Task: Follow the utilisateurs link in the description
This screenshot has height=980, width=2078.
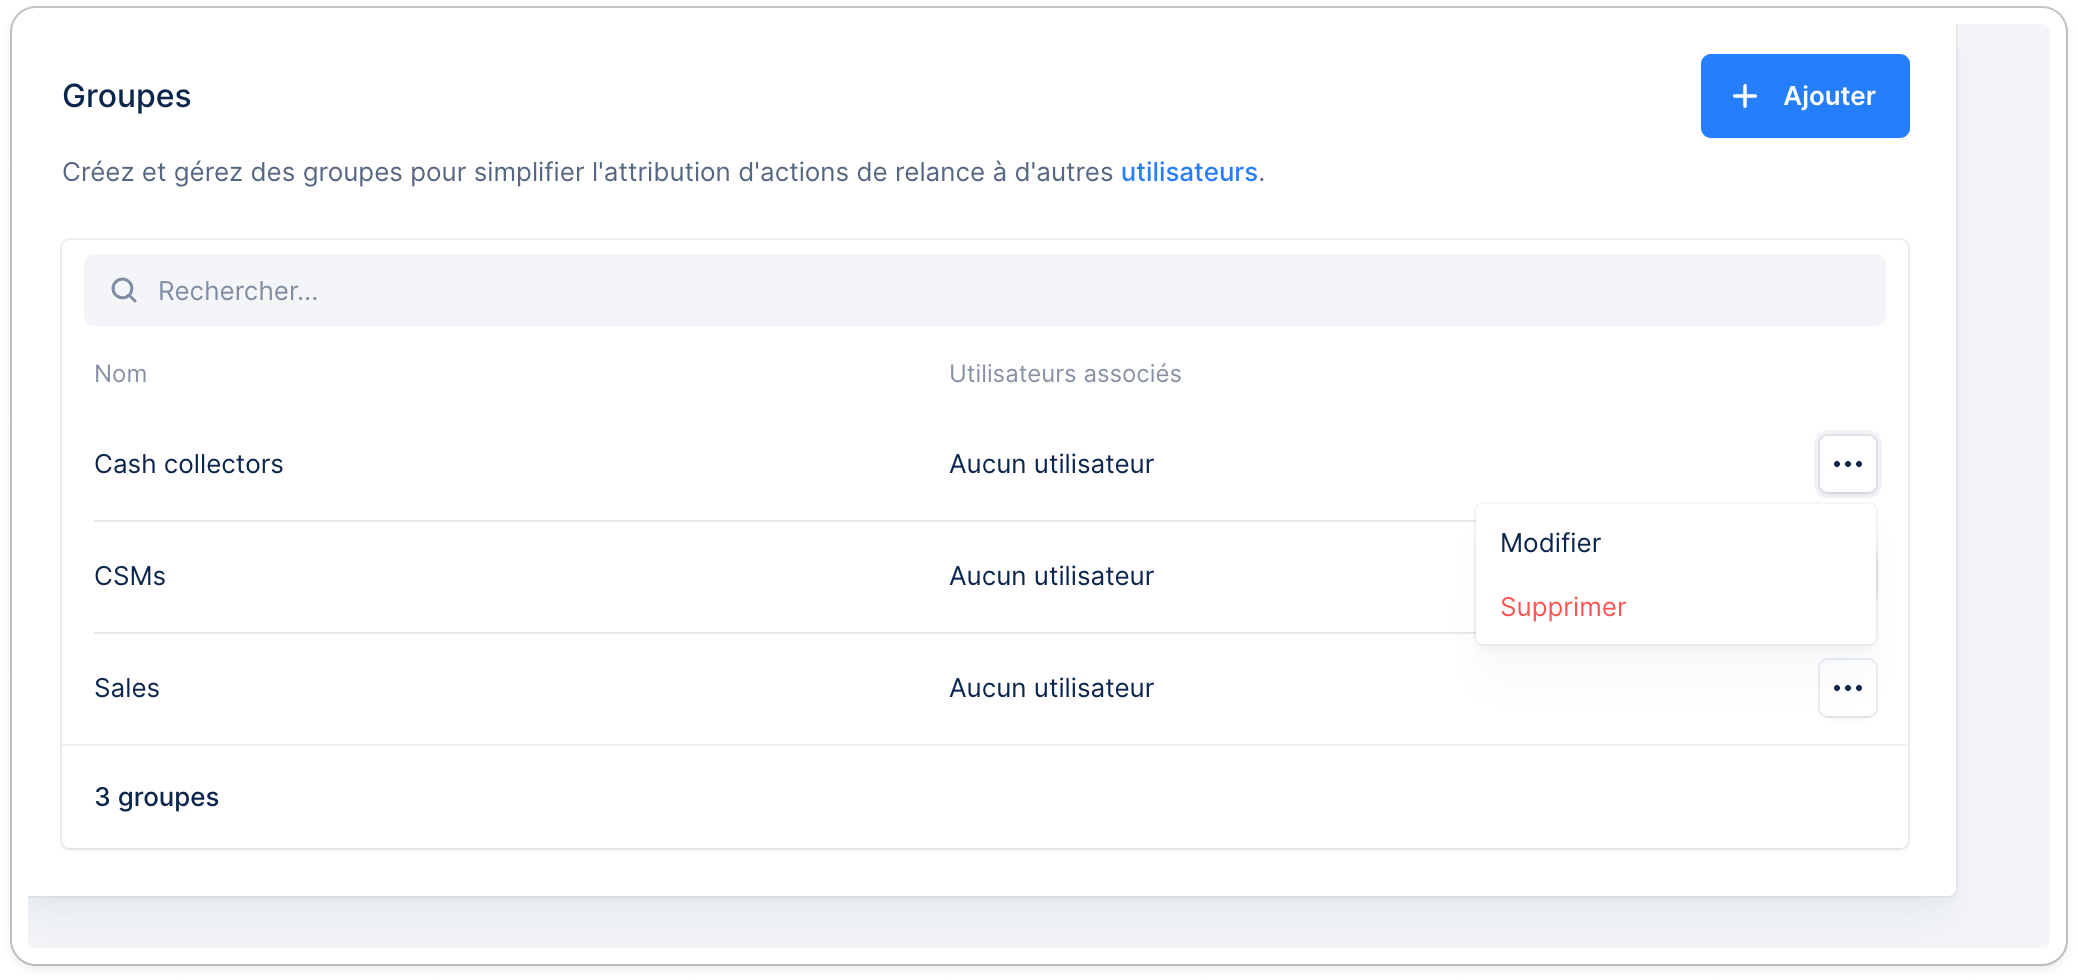Action: click(1189, 172)
